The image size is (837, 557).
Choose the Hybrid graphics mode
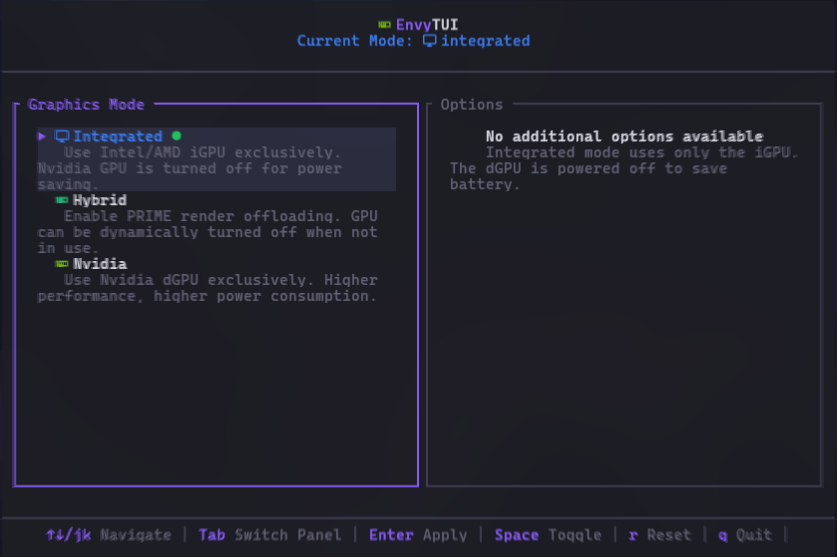(99, 201)
